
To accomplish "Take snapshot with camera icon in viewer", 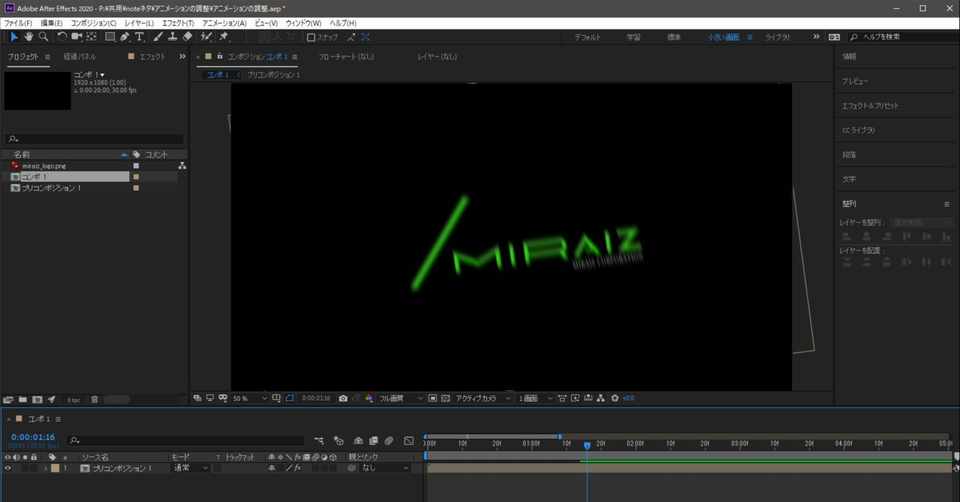I will point(343,398).
